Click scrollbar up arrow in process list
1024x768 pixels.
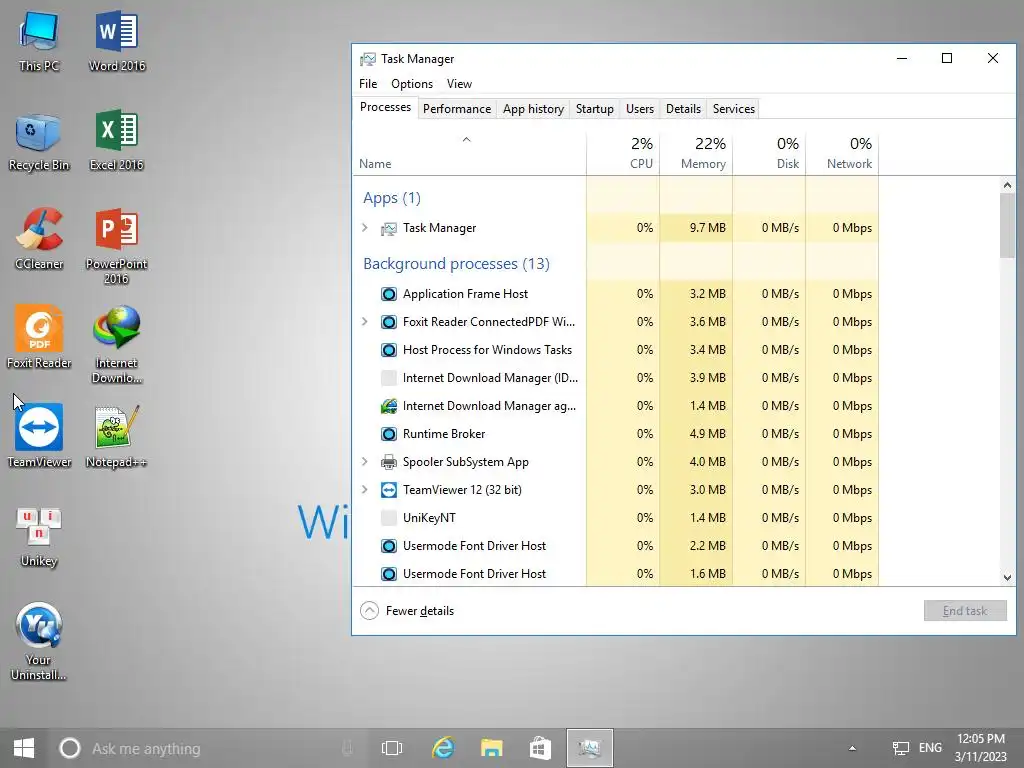click(x=1007, y=185)
